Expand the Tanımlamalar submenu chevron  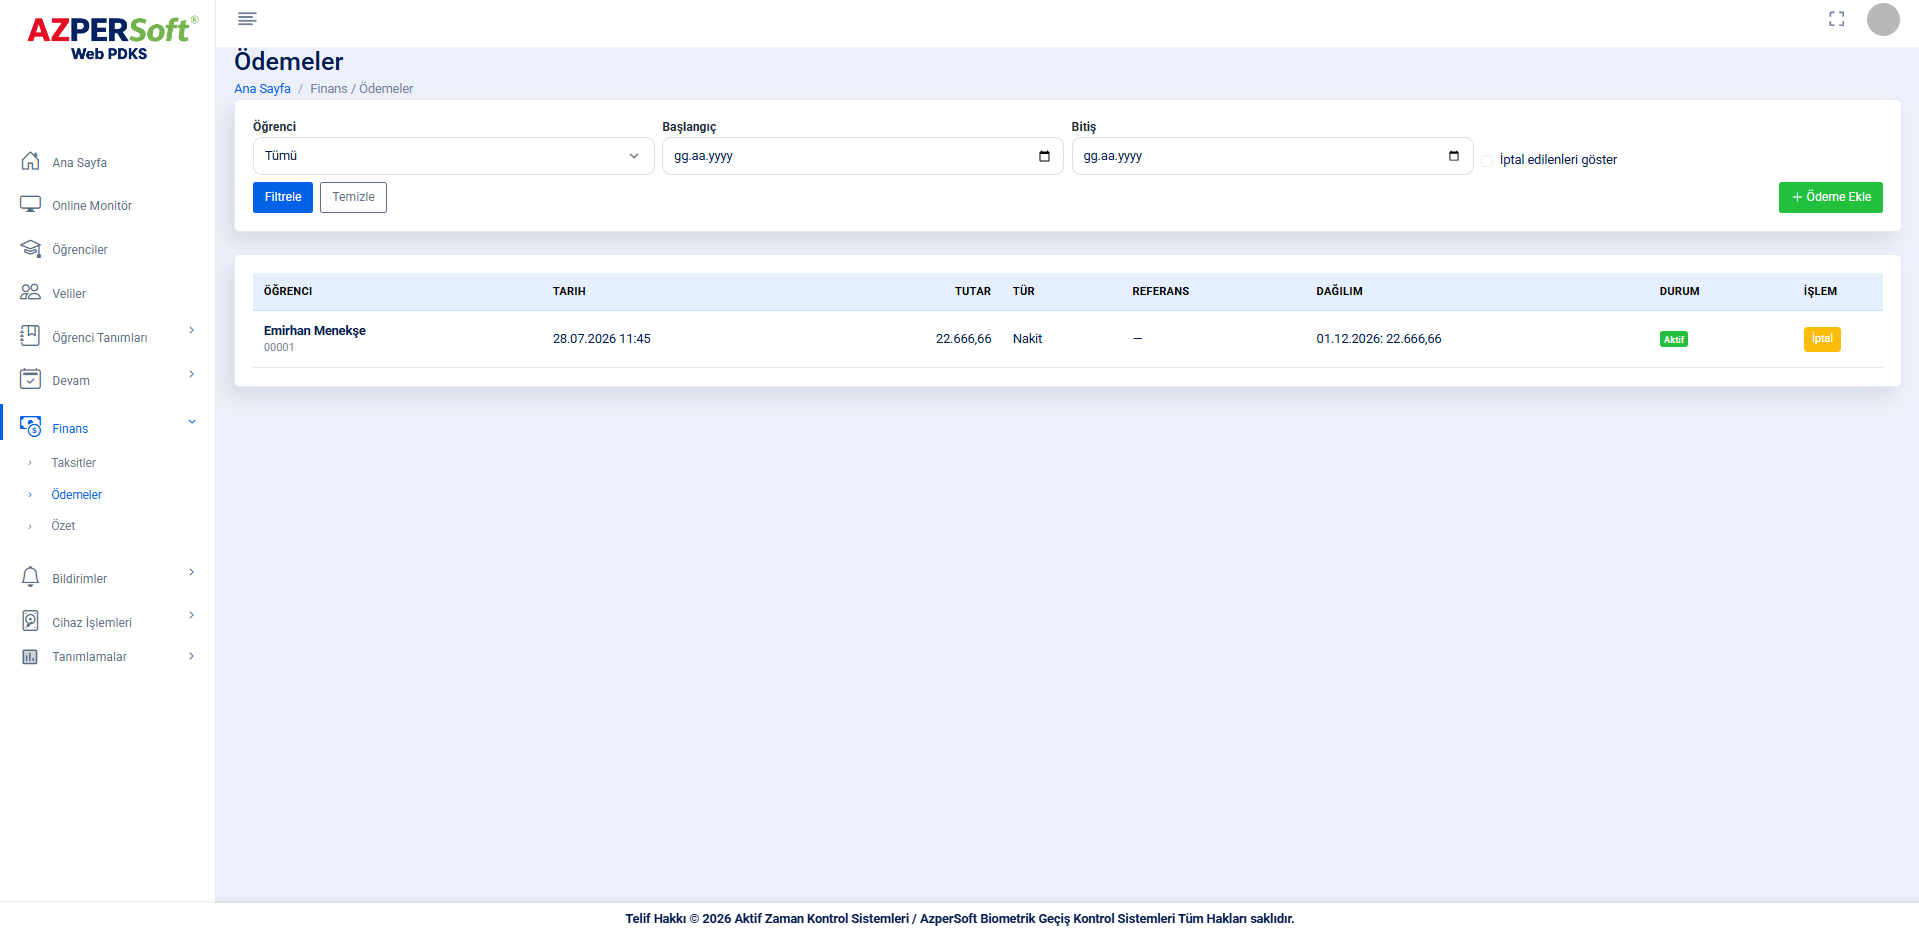pyautogui.click(x=191, y=656)
